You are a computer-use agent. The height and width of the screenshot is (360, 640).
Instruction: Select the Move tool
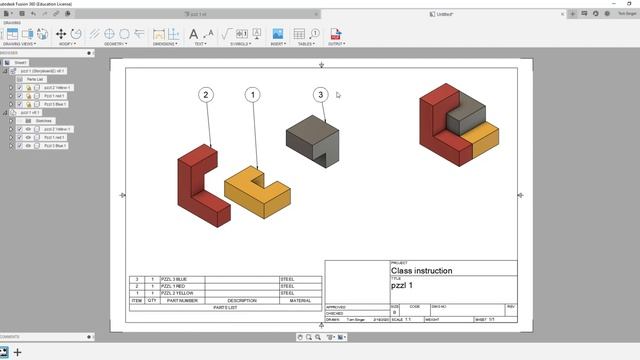pyautogui.click(x=61, y=34)
